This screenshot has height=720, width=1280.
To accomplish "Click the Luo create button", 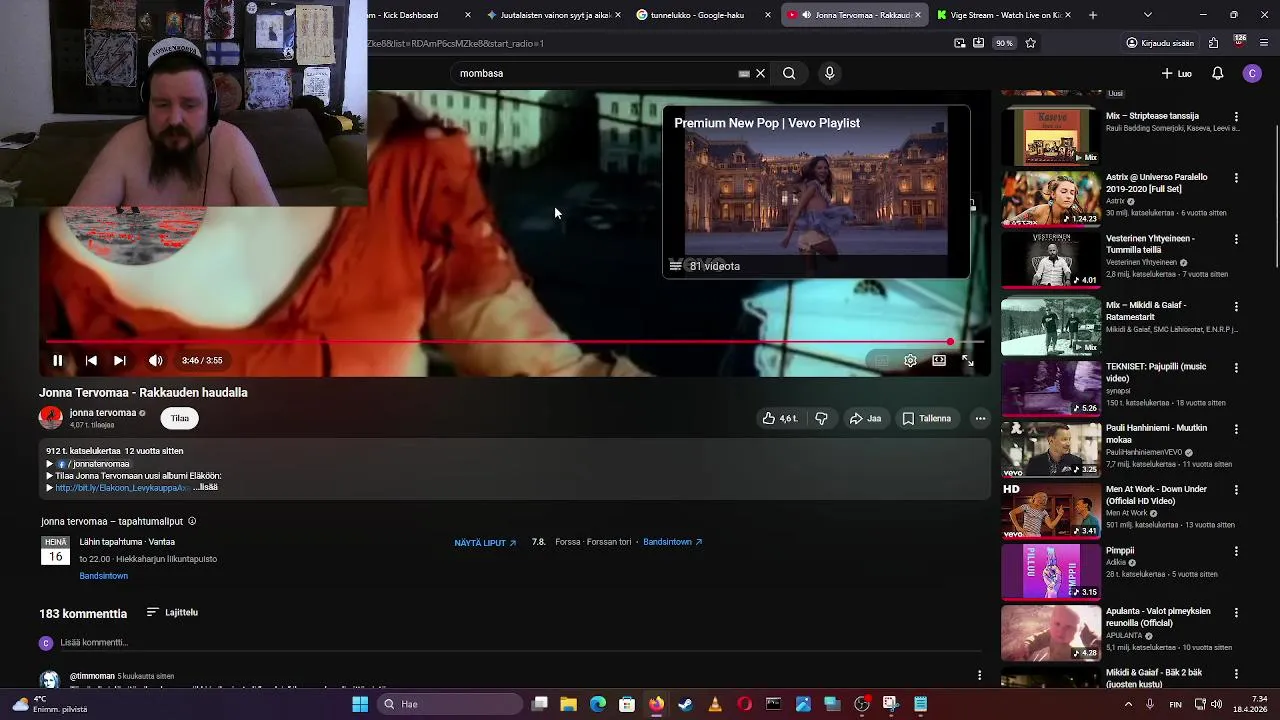I will (x=1176, y=73).
